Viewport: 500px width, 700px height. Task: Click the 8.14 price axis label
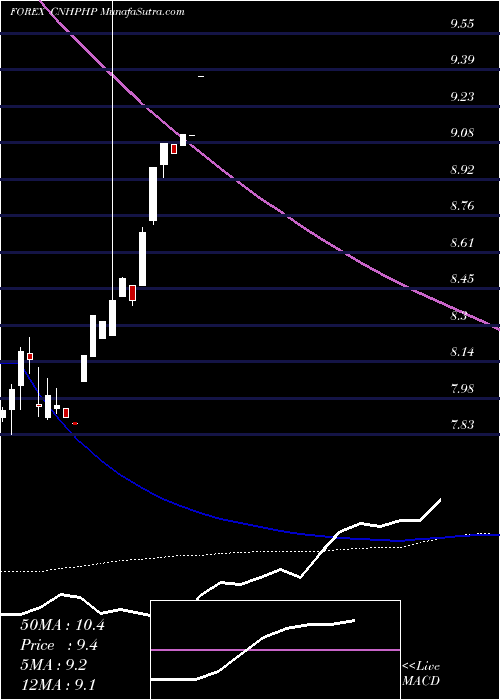(x=462, y=351)
